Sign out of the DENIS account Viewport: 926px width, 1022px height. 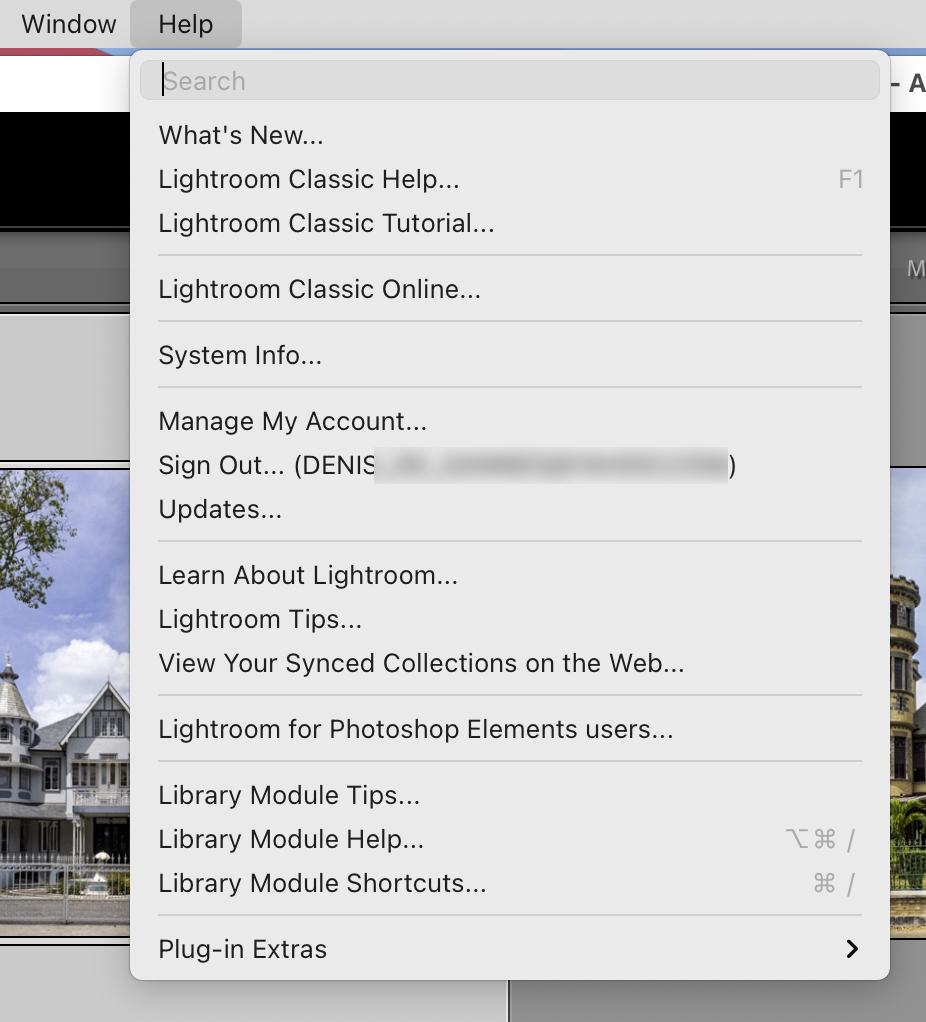(x=300, y=465)
